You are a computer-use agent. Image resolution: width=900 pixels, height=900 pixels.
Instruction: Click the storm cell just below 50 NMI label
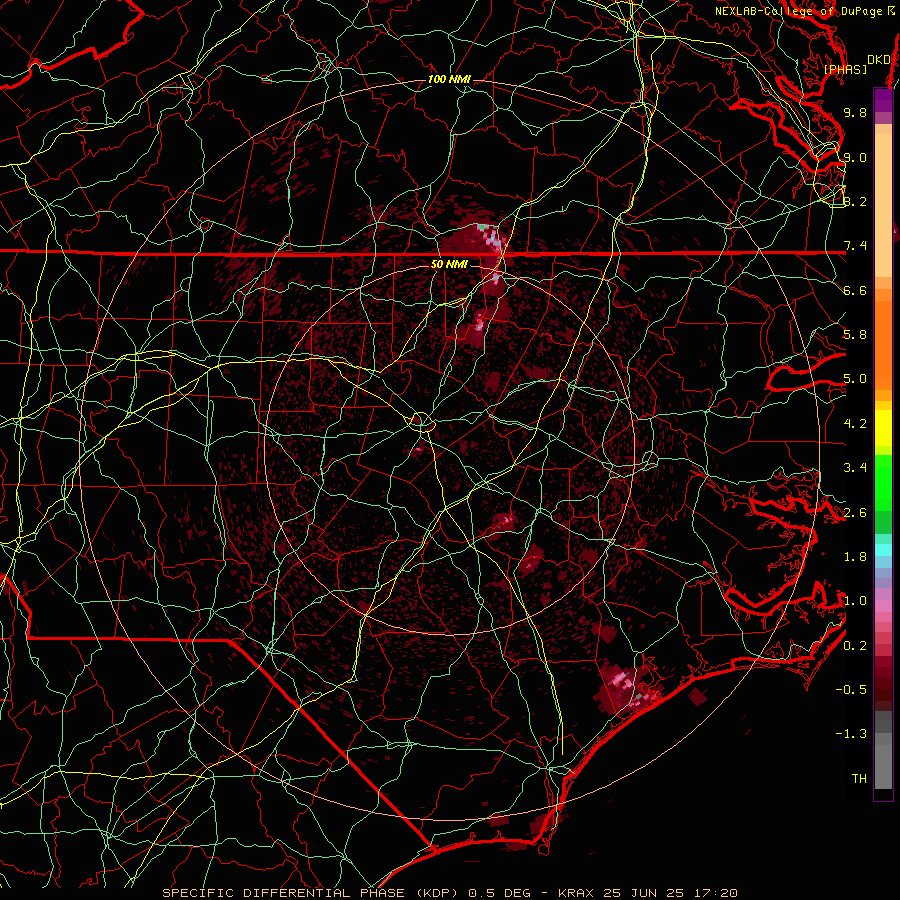pyautogui.click(x=495, y=279)
